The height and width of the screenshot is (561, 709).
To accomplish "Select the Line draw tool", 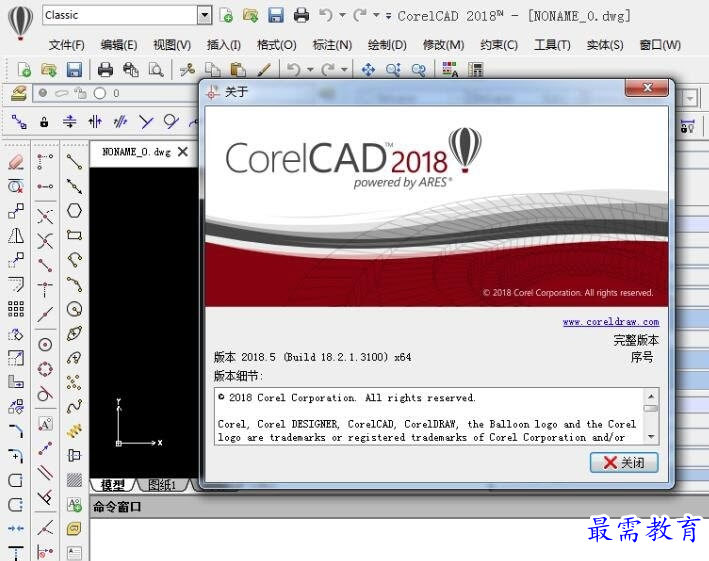I will 74,161.
